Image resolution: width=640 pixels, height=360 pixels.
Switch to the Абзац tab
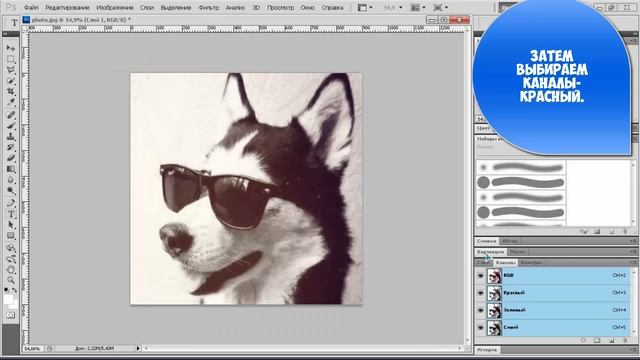(509, 241)
